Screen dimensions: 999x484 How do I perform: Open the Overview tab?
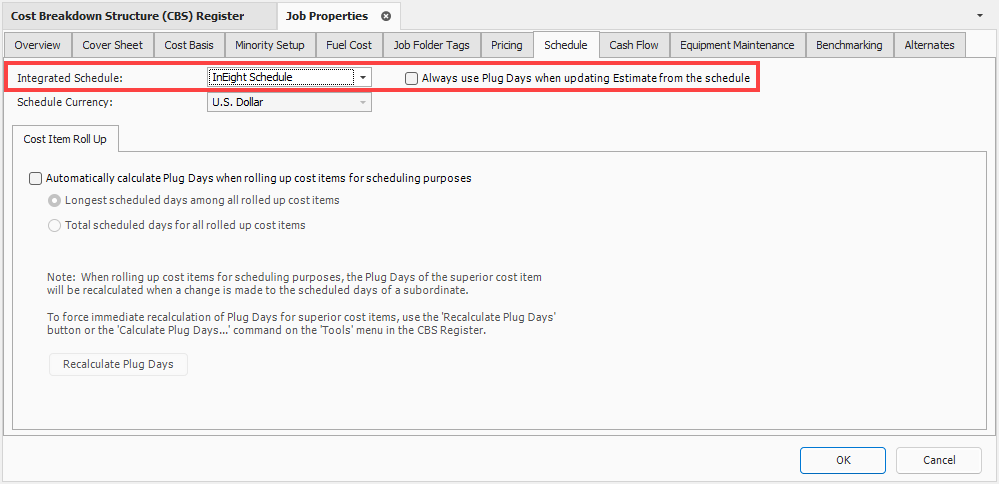tap(37, 45)
